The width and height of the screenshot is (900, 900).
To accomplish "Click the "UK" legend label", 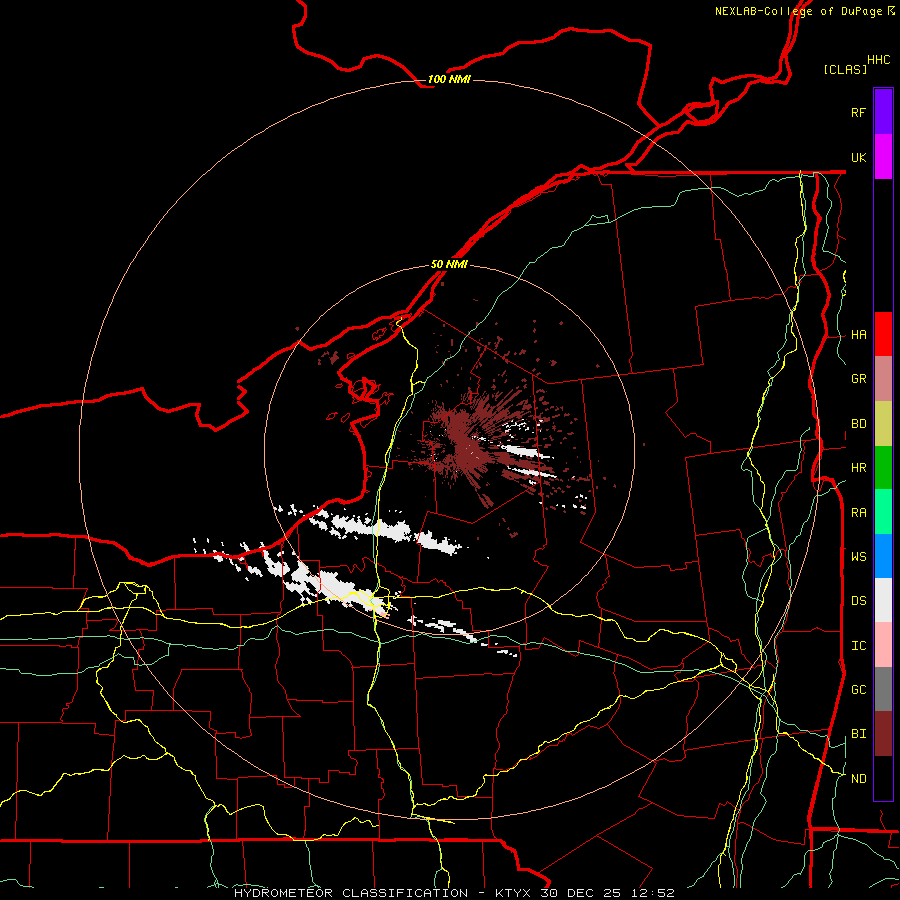I will [x=858, y=157].
